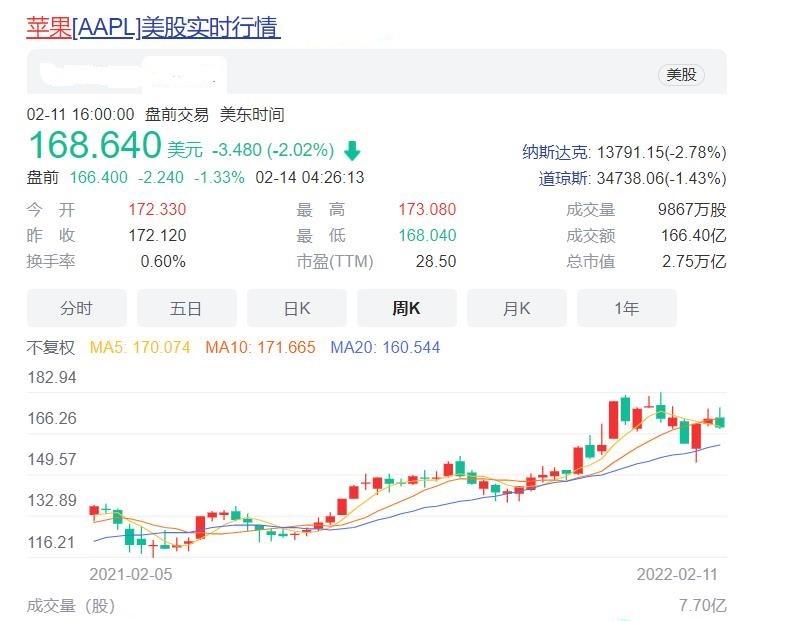Click the 换手率 value 0.60%
Screen dimensions: 799x621
(163, 261)
